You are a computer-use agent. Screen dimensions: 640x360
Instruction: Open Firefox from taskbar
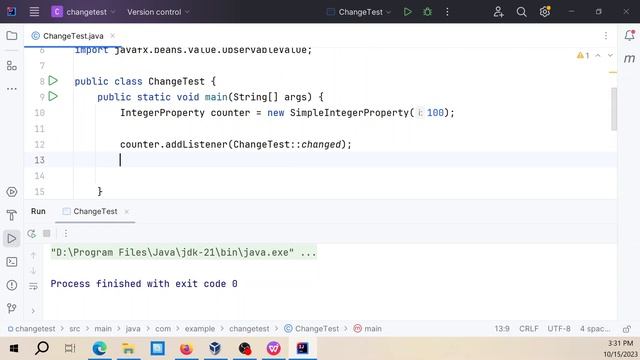[186, 349]
